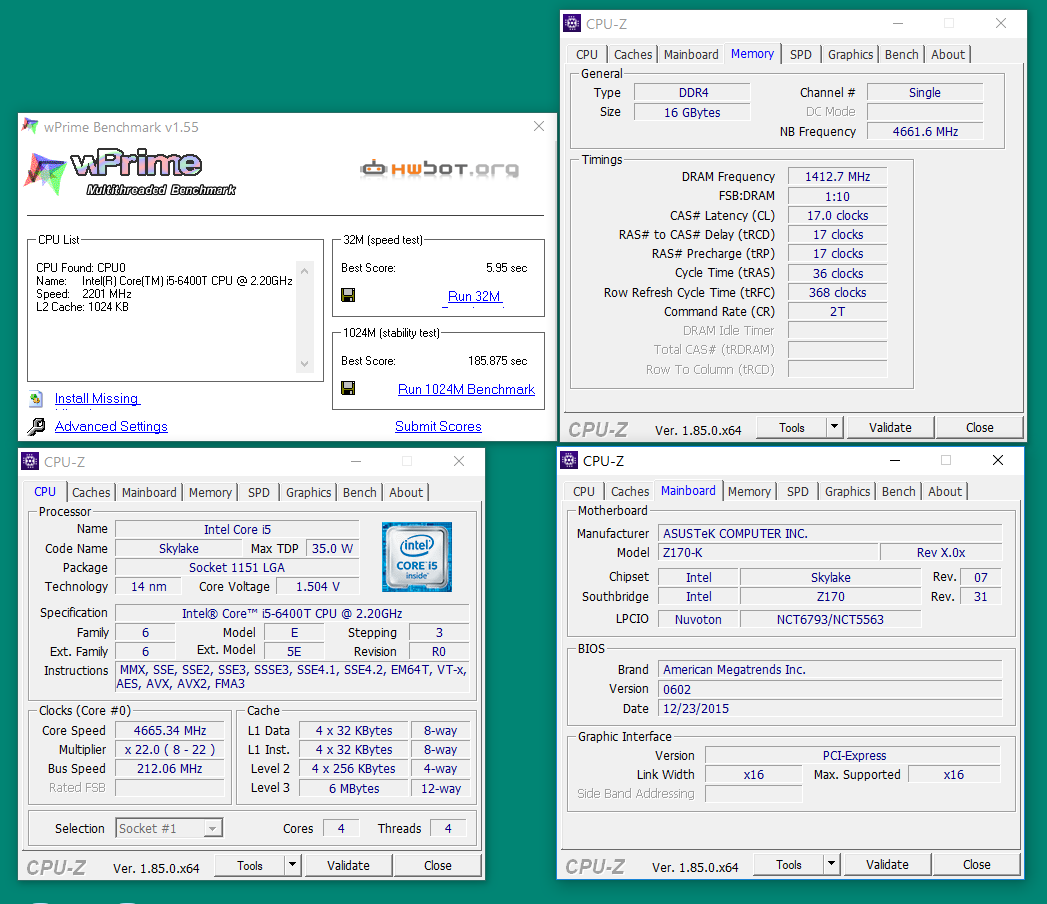Click the wrench icon beside Advanced Settings
1047x904 pixels.
[36, 426]
